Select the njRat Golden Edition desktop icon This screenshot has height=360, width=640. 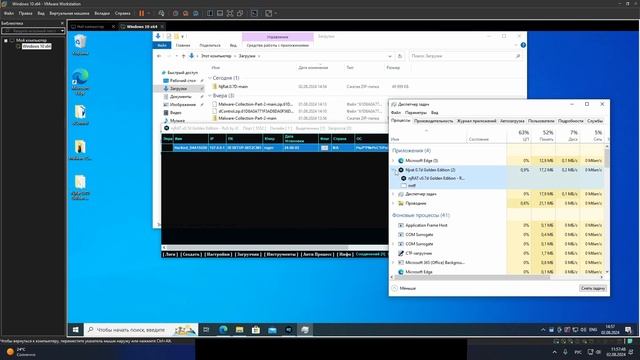tap(80, 187)
